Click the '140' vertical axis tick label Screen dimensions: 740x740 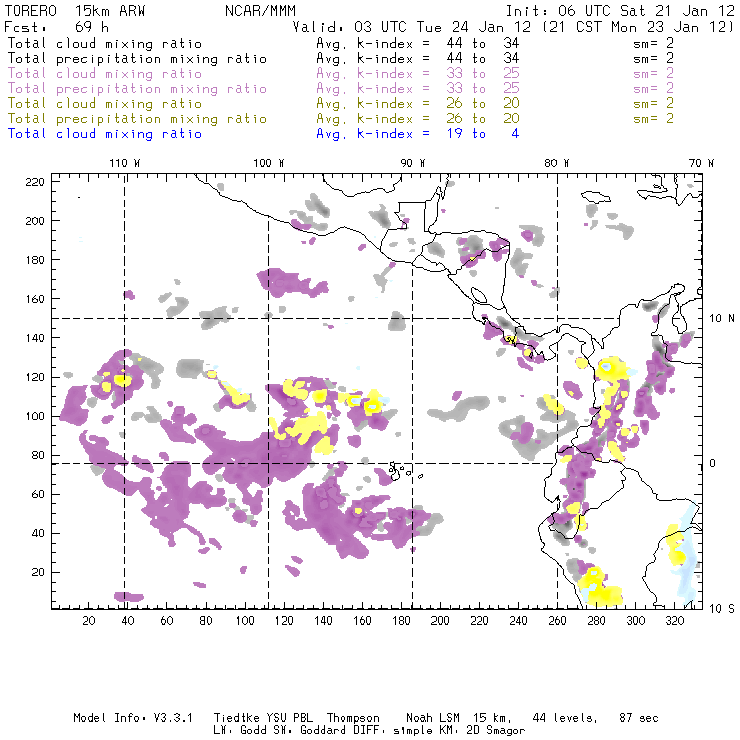coord(35,338)
